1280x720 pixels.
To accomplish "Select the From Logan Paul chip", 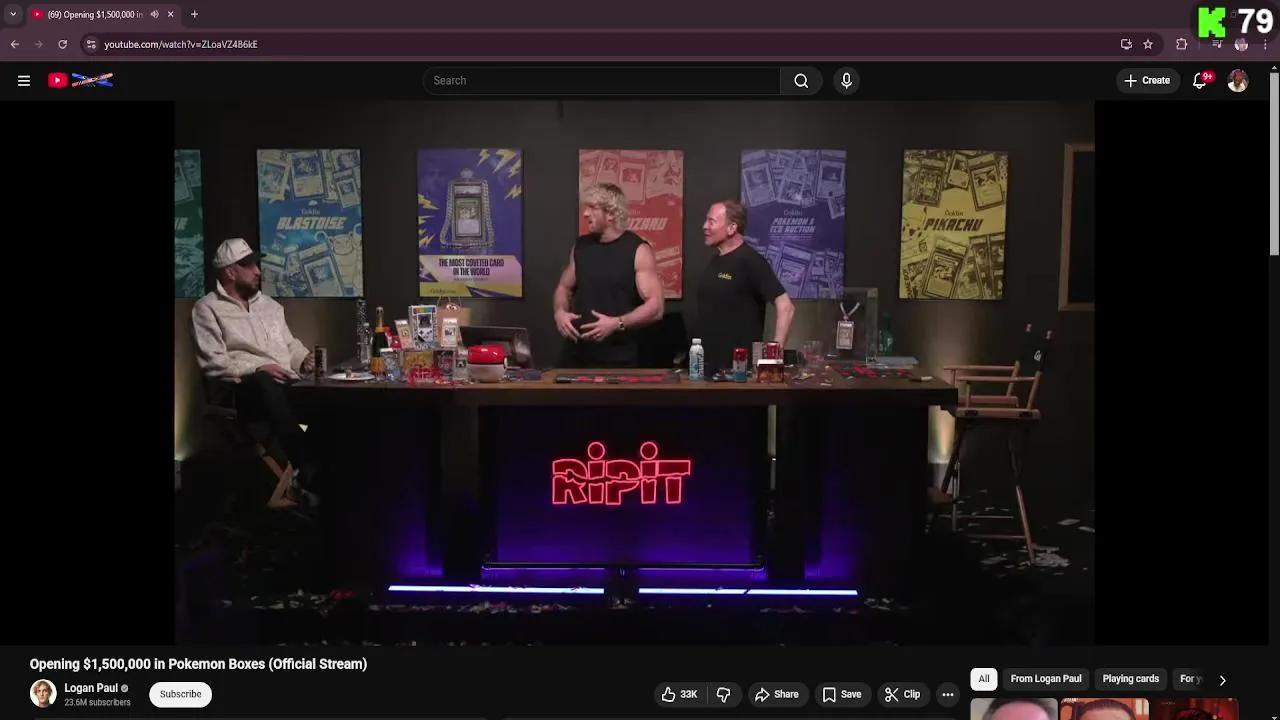I will coord(1046,679).
